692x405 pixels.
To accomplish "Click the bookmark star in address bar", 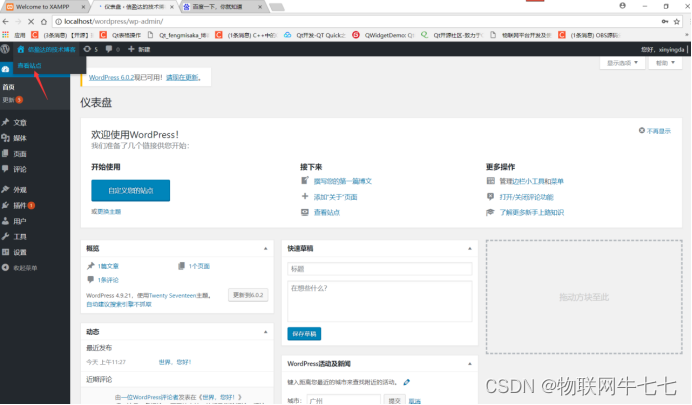I will point(677,21).
